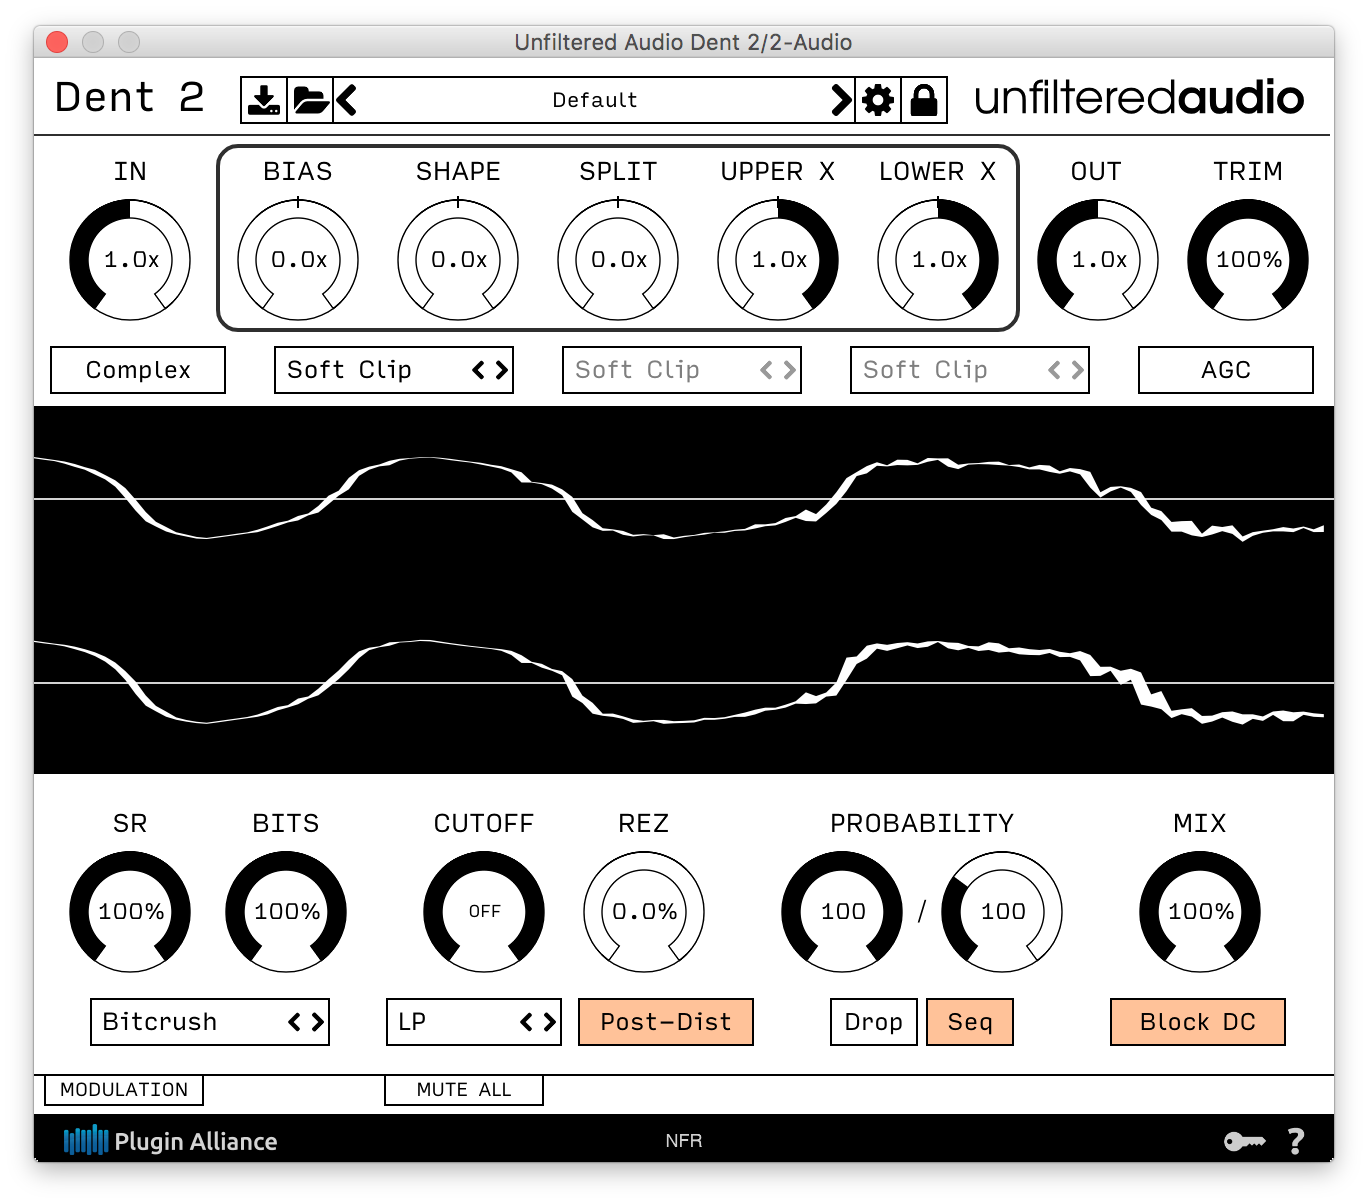Click the REZ resonance knob
Viewport: 1368px width, 1204px height.
(644, 912)
